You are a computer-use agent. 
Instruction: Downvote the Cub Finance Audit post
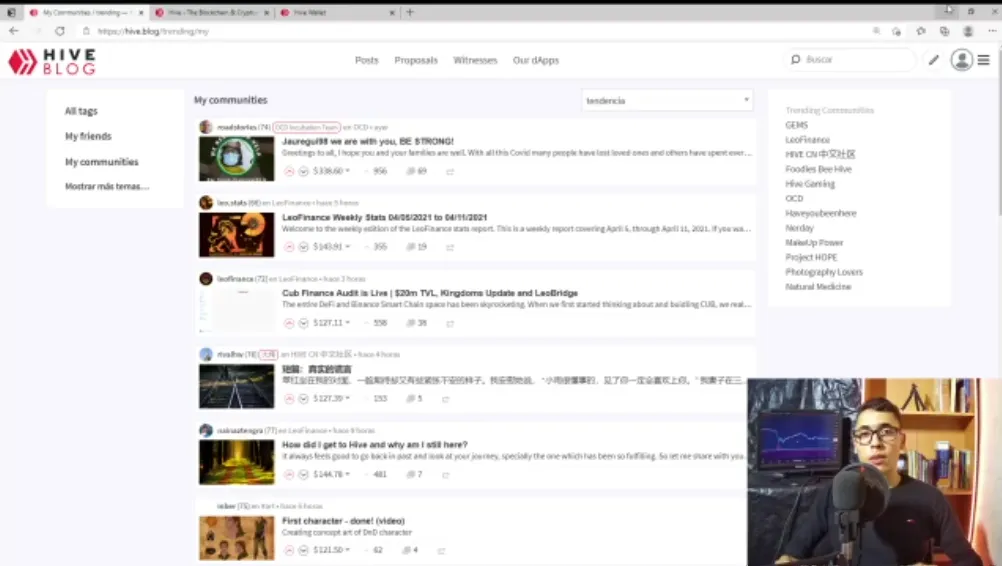point(304,323)
